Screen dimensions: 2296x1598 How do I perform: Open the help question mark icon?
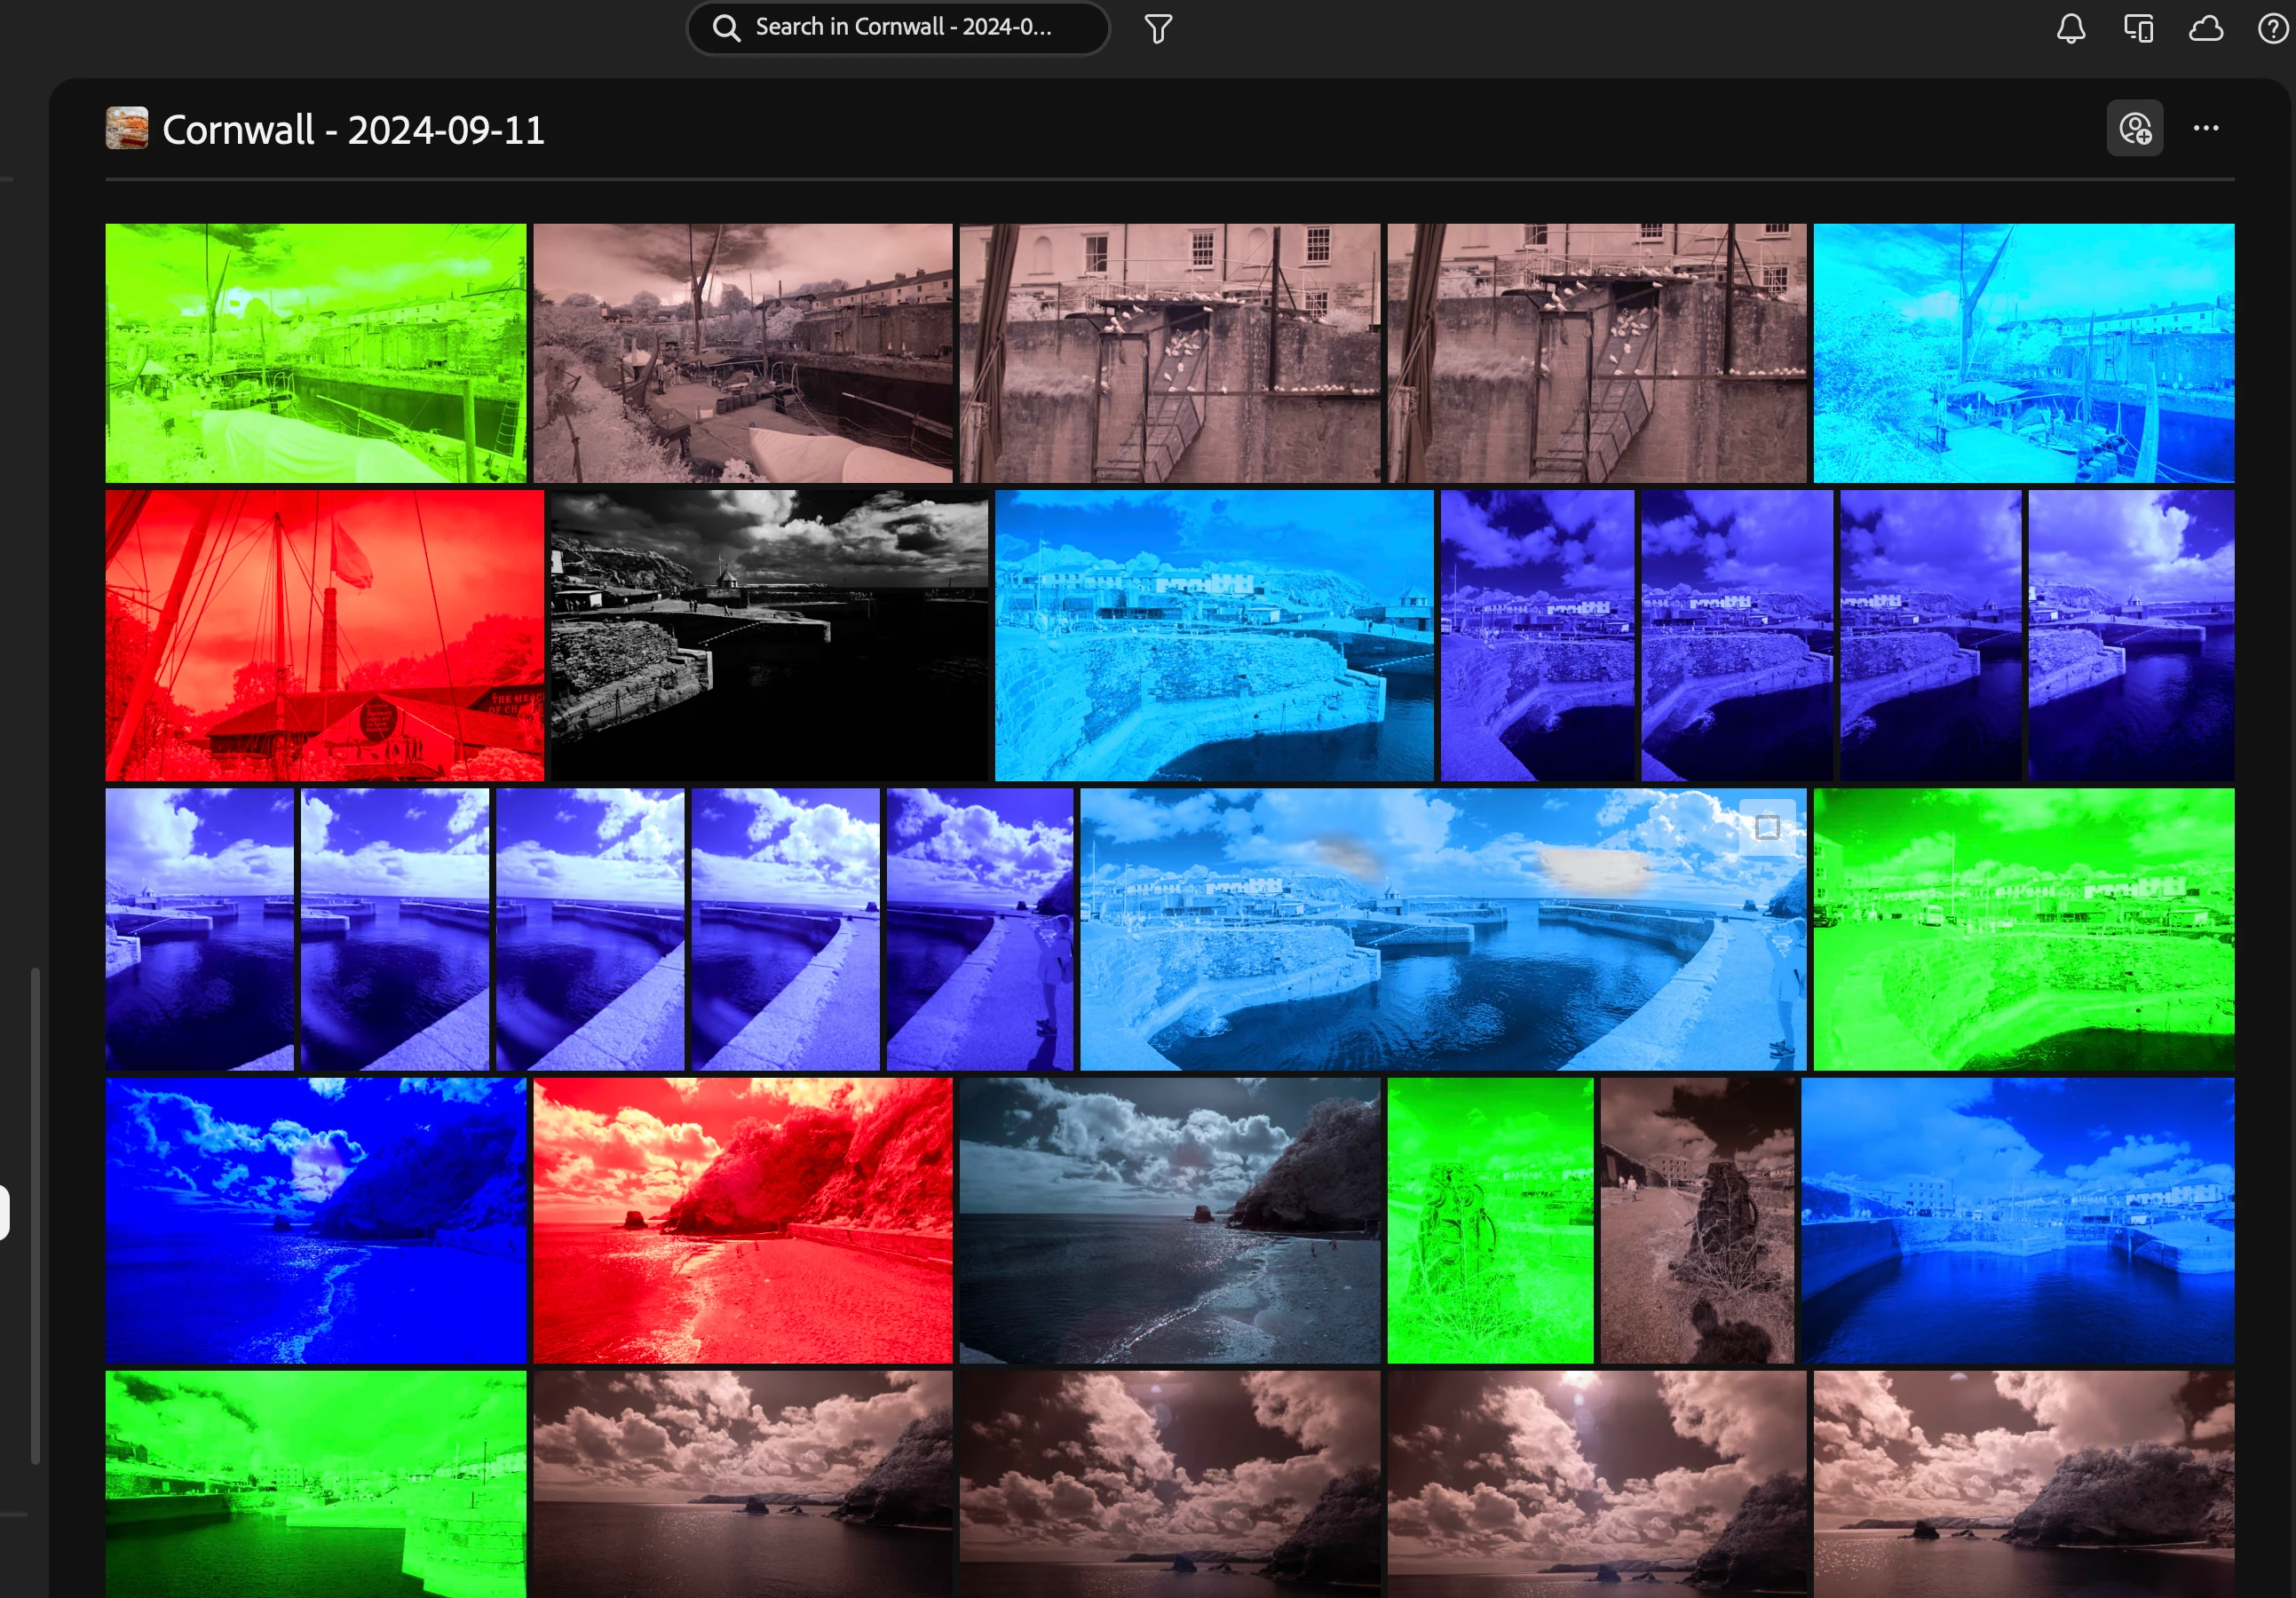pyautogui.click(x=2272, y=28)
